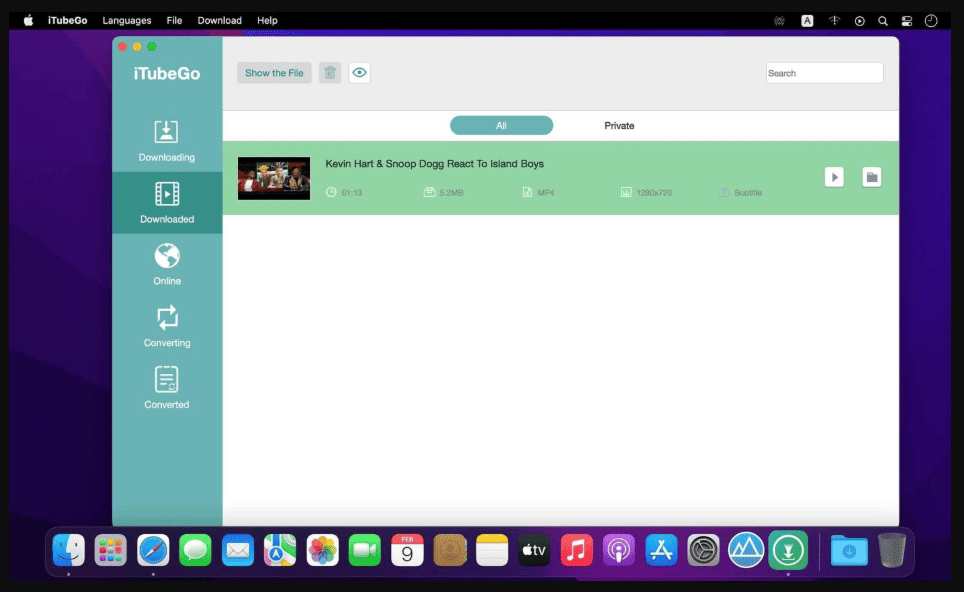Click the Subtitle label on video row

(748, 192)
